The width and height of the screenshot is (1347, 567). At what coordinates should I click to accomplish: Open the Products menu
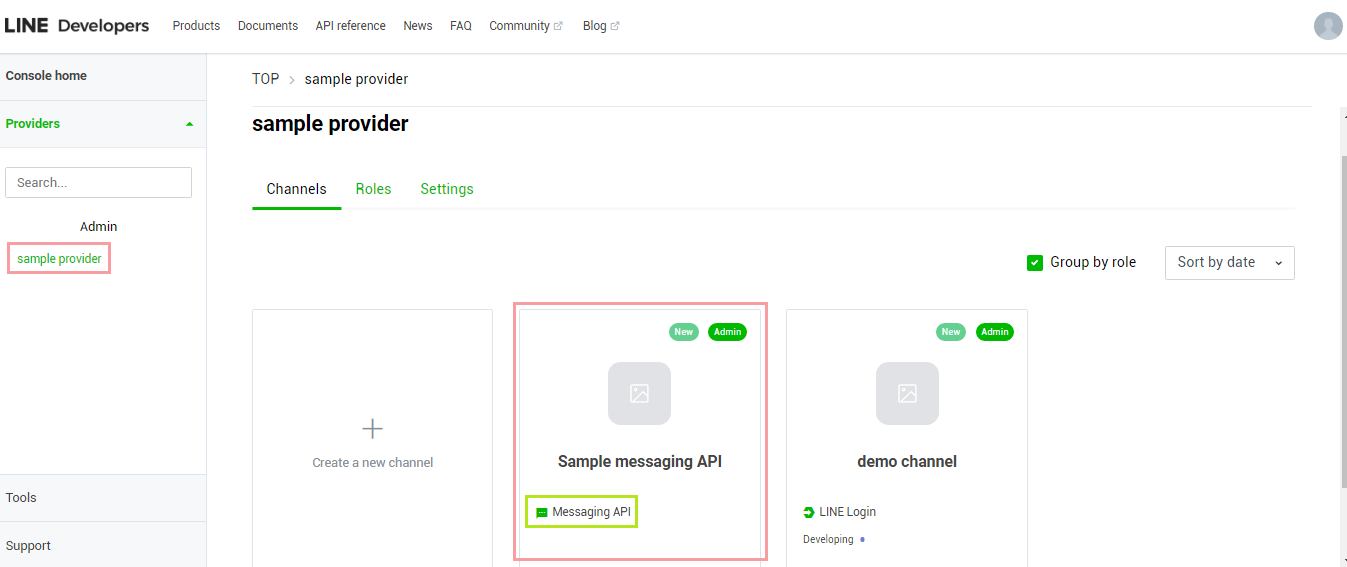[x=196, y=26]
